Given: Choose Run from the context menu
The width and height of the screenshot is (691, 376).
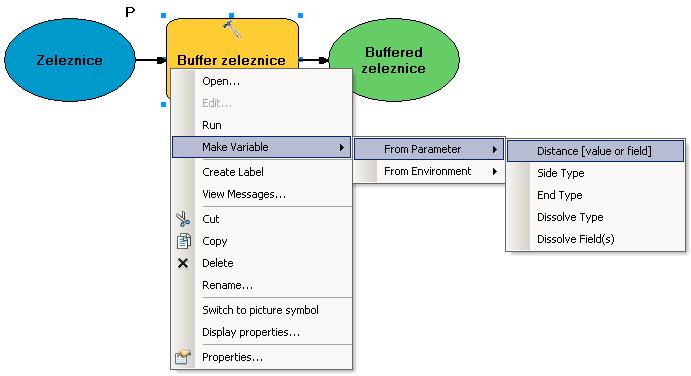Looking at the screenshot, I should tap(262, 125).
